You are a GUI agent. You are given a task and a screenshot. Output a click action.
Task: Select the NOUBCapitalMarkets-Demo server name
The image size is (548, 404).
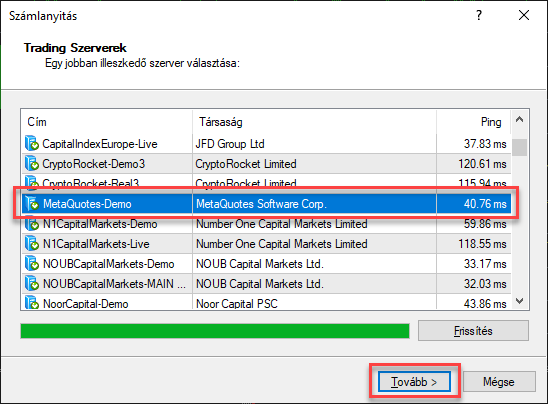point(109,264)
